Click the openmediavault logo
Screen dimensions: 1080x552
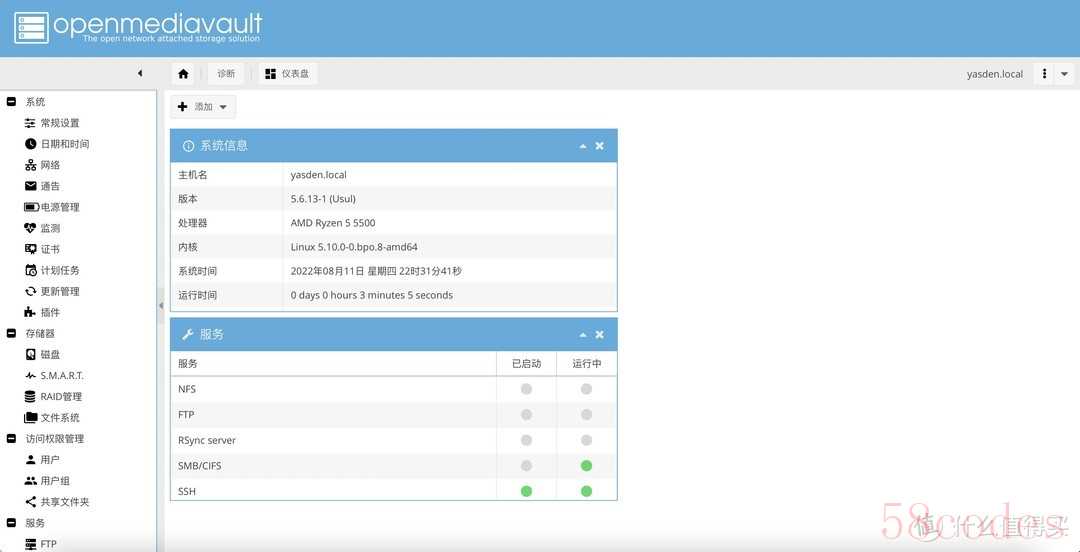pos(138,28)
